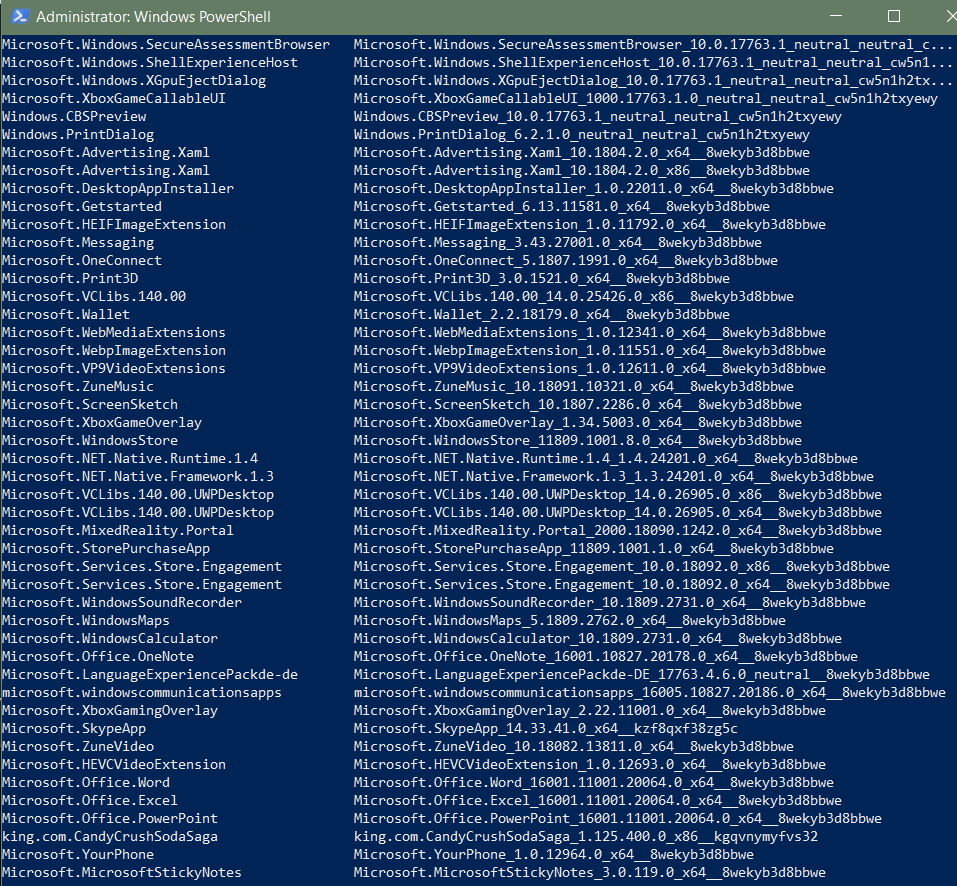Select king.com.CandyCrushSodaSaga name entry
957x886 pixels.
(x=110, y=837)
